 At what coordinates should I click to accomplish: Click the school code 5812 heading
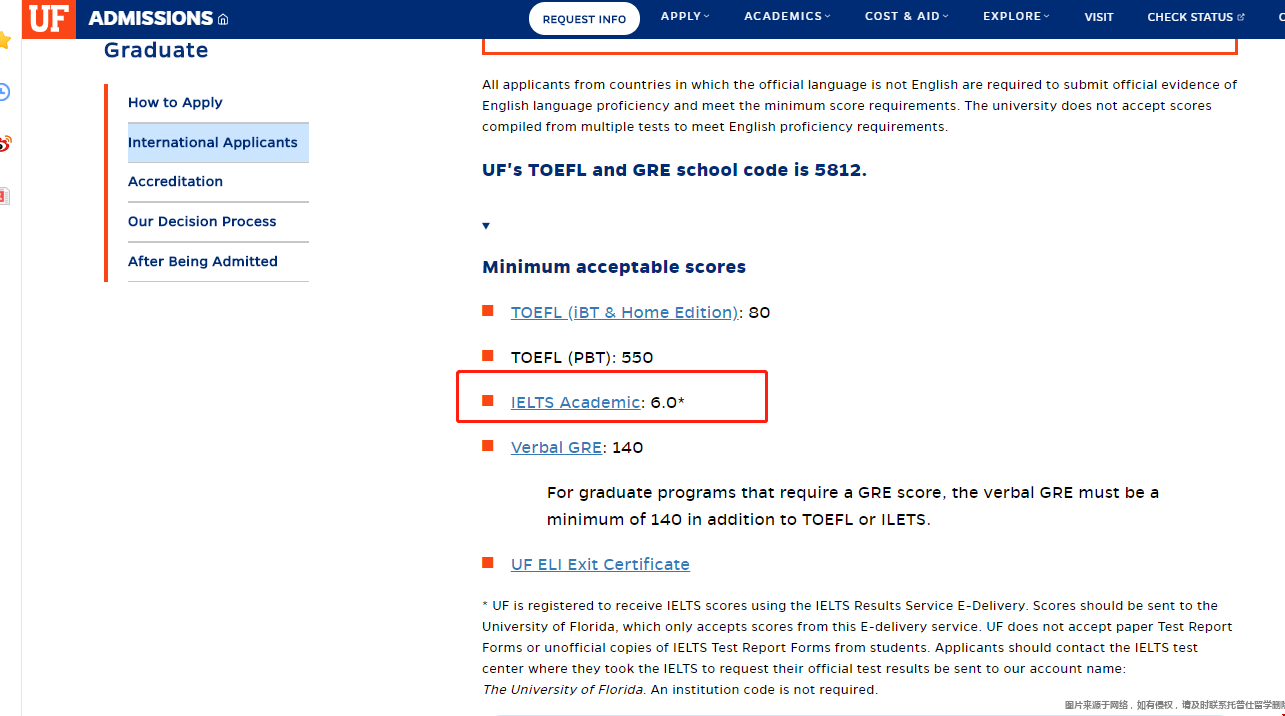click(x=674, y=170)
